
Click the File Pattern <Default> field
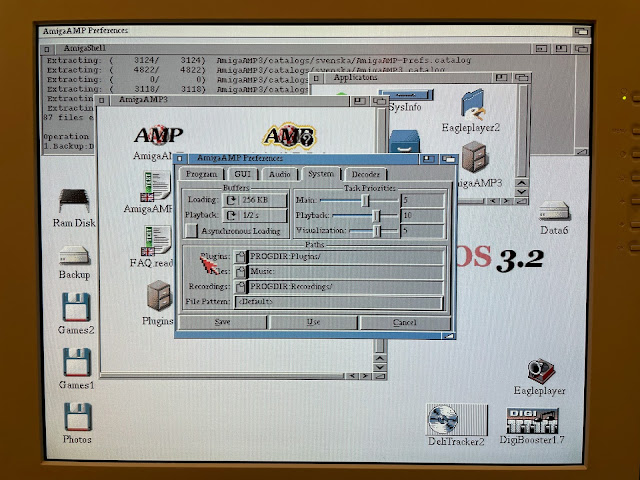click(339, 302)
